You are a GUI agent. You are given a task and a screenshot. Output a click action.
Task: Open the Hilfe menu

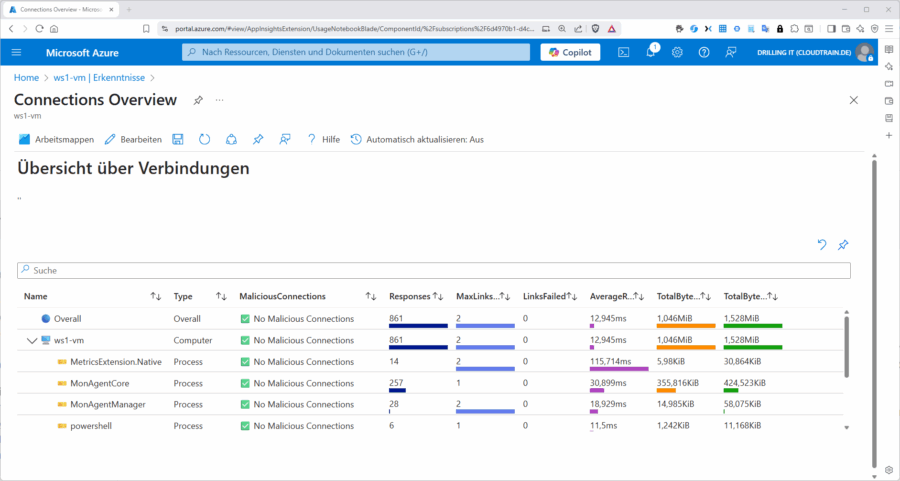[323, 139]
